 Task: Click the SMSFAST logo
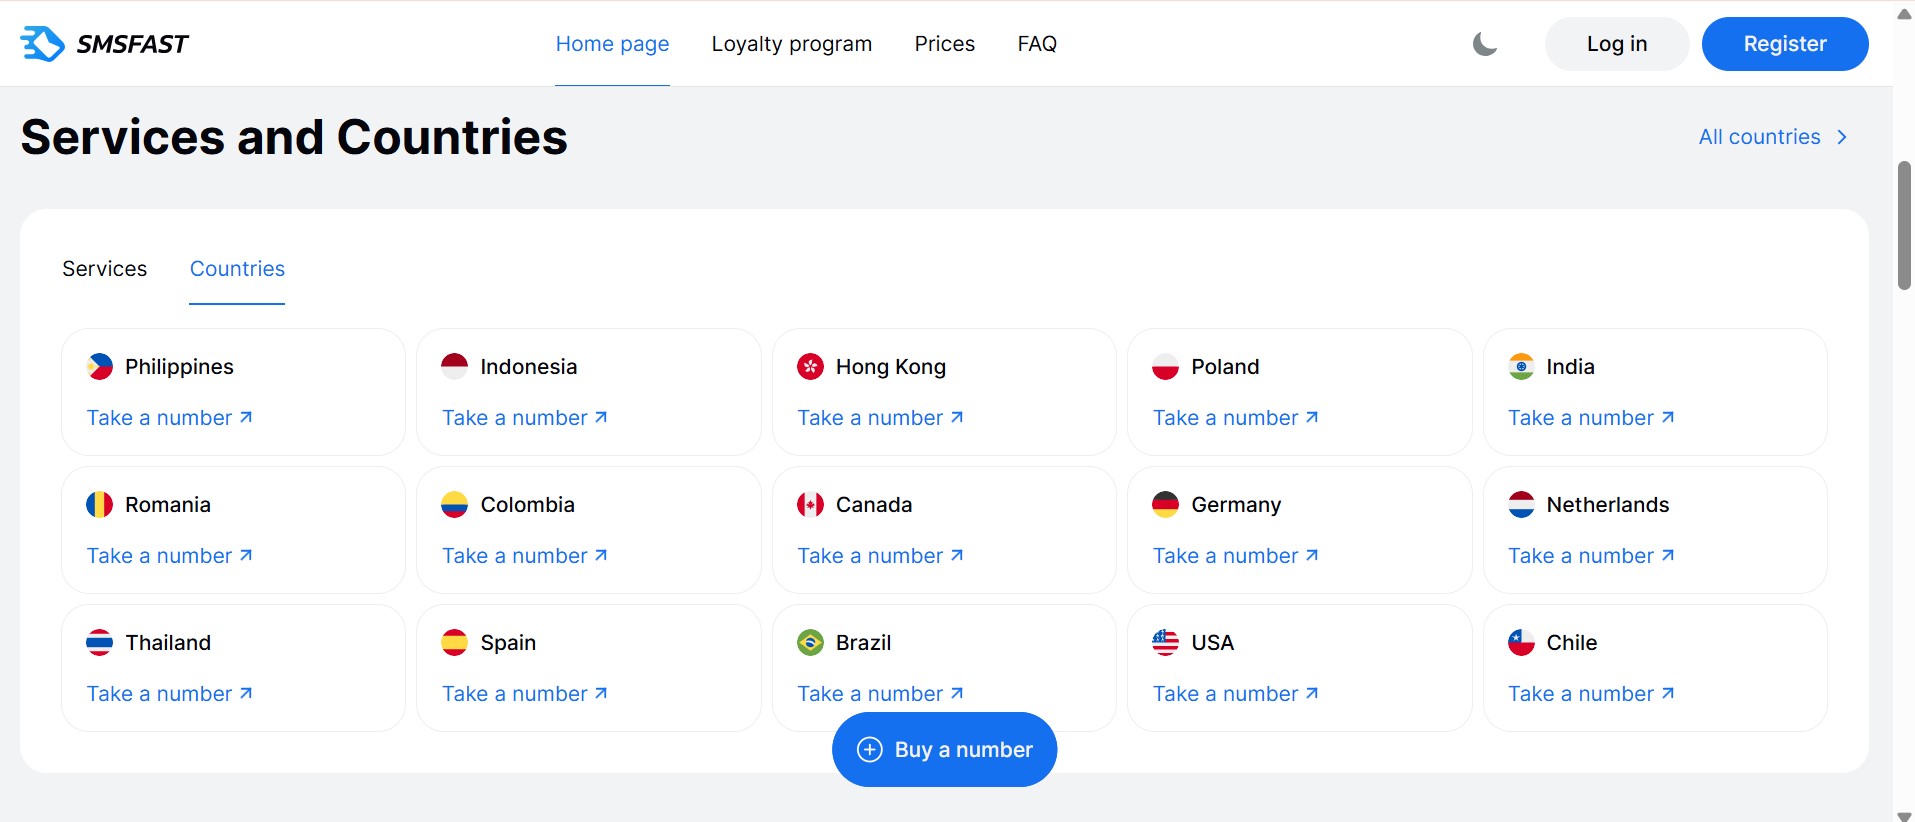click(x=104, y=44)
